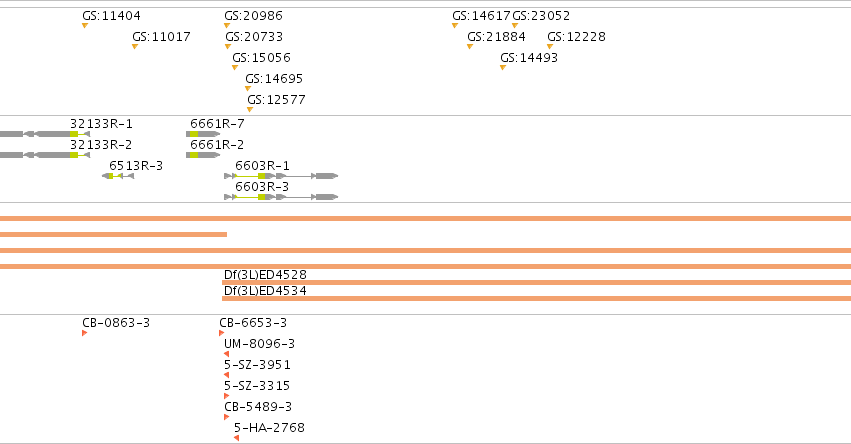The width and height of the screenshot is (851, 444).
Task: Click the "Df(3L)ED4534" label text
Action: pyautogui.click(x=265, y=290)
